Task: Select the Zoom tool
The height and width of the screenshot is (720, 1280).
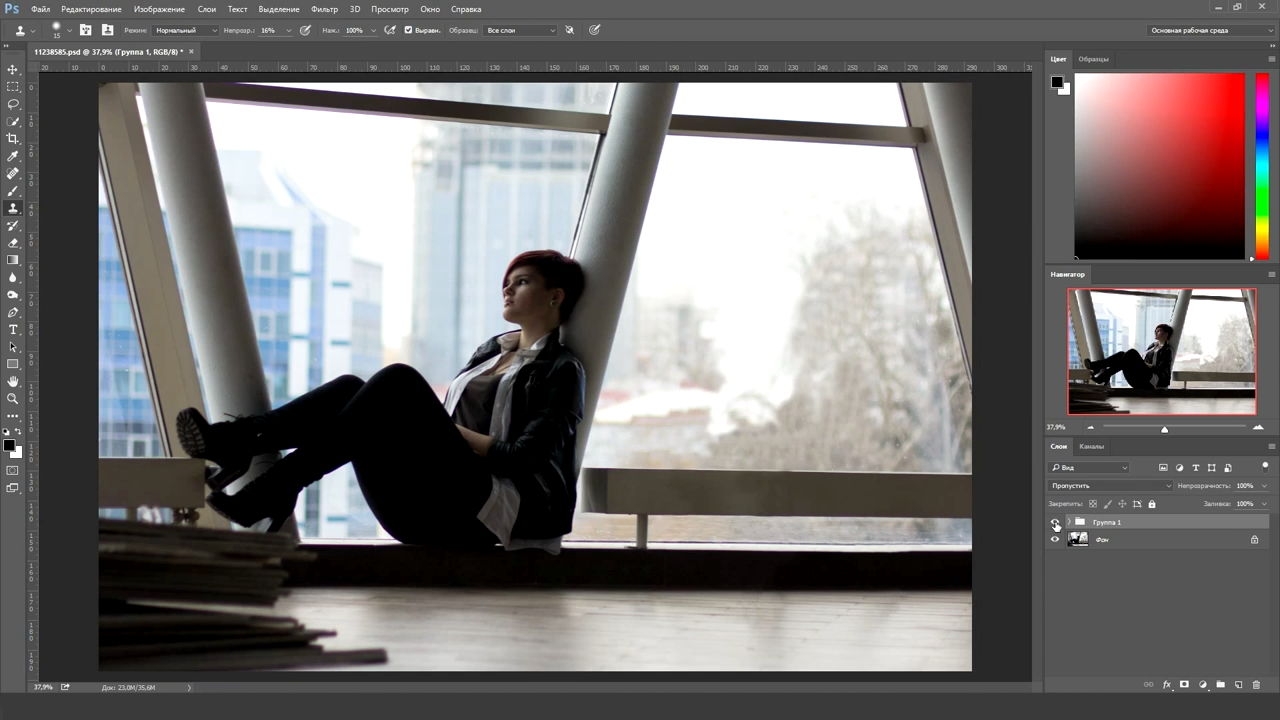Action: tap(13, 399)
